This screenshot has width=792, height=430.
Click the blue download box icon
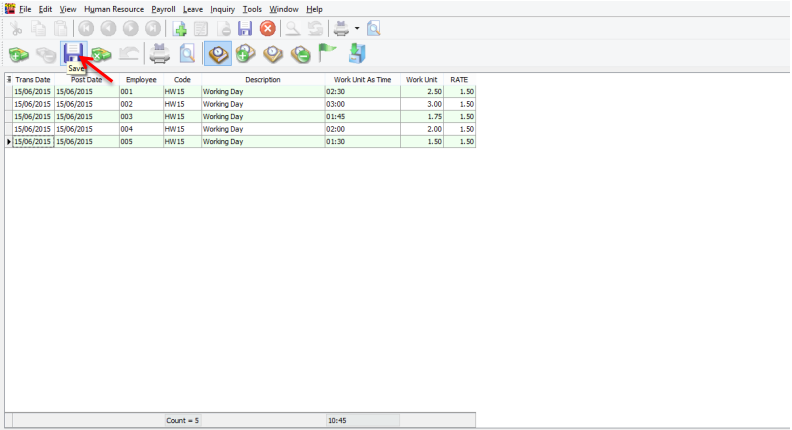[357, 54]
